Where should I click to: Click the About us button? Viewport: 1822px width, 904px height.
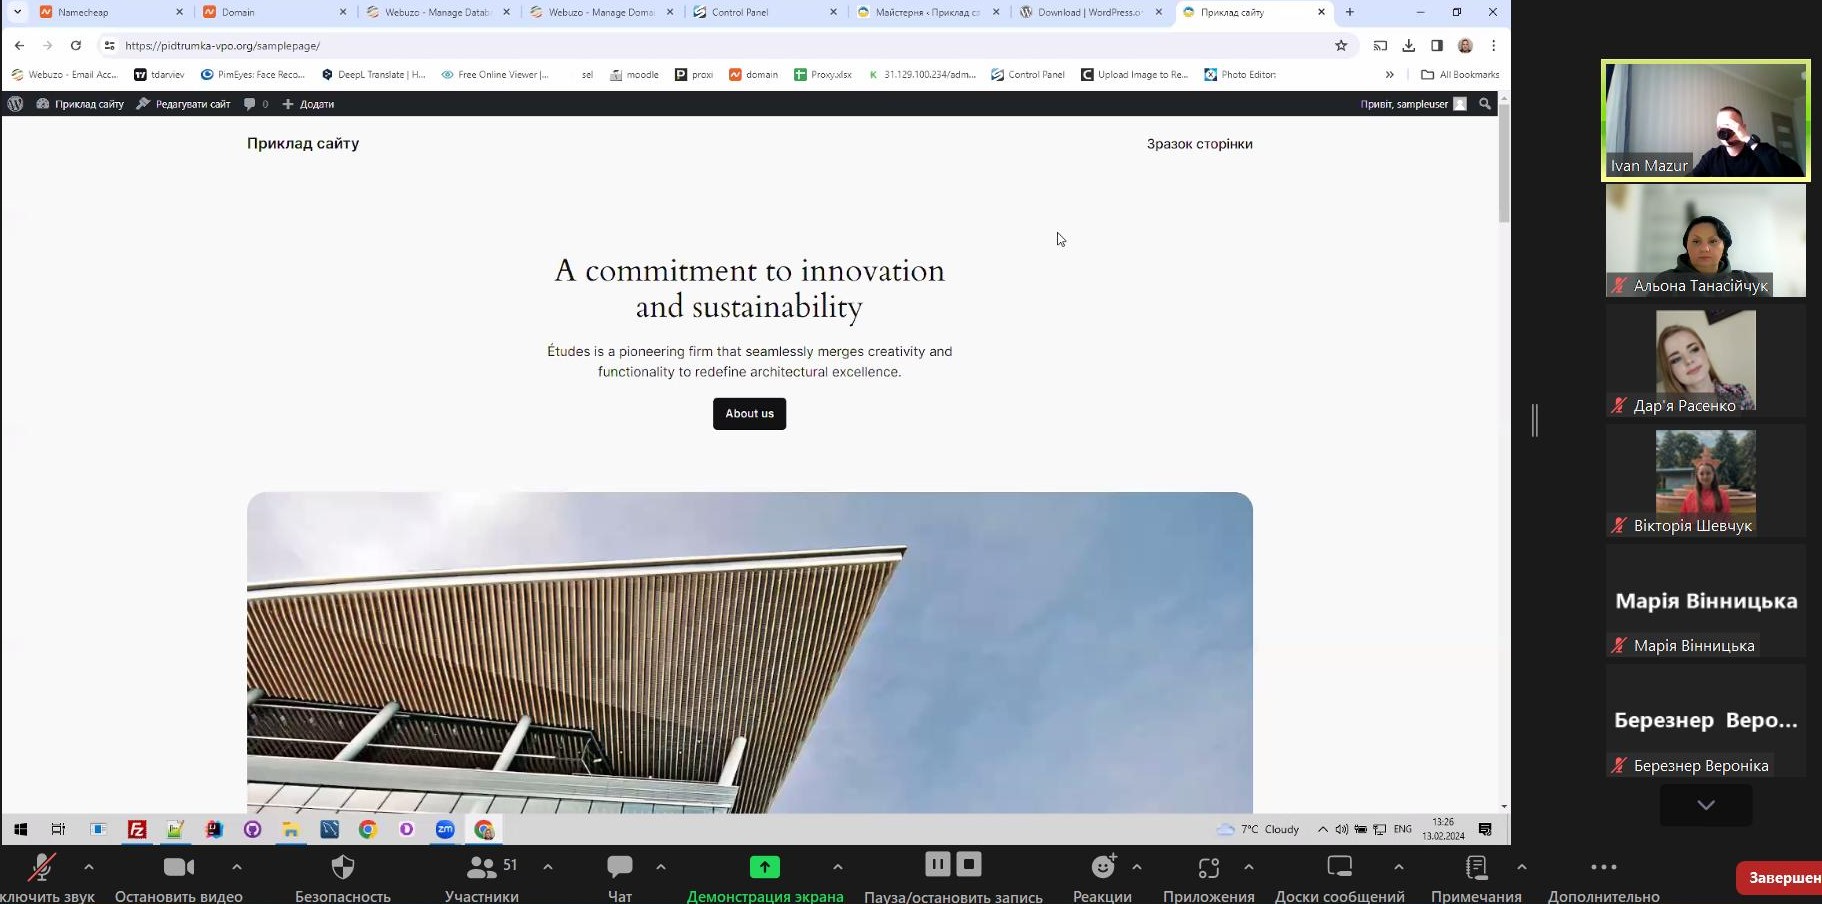(x=749, y=414)
